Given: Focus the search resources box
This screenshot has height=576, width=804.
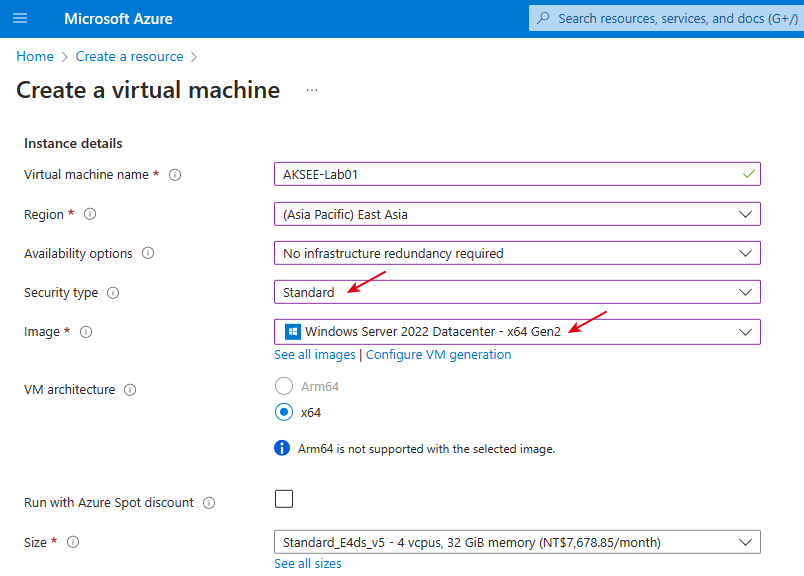Looking at the screenshot, I should [667, 18].
